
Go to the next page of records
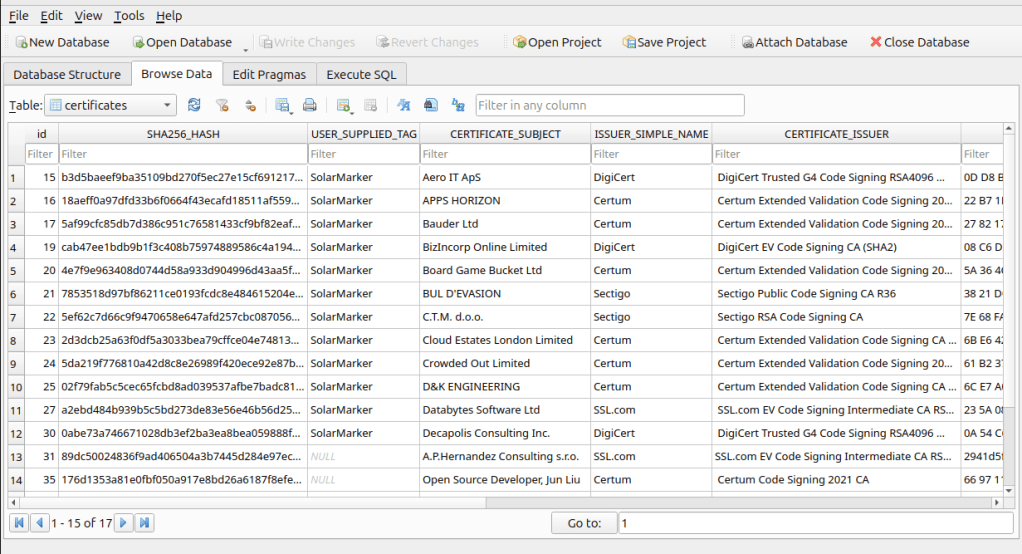point(123,523)
